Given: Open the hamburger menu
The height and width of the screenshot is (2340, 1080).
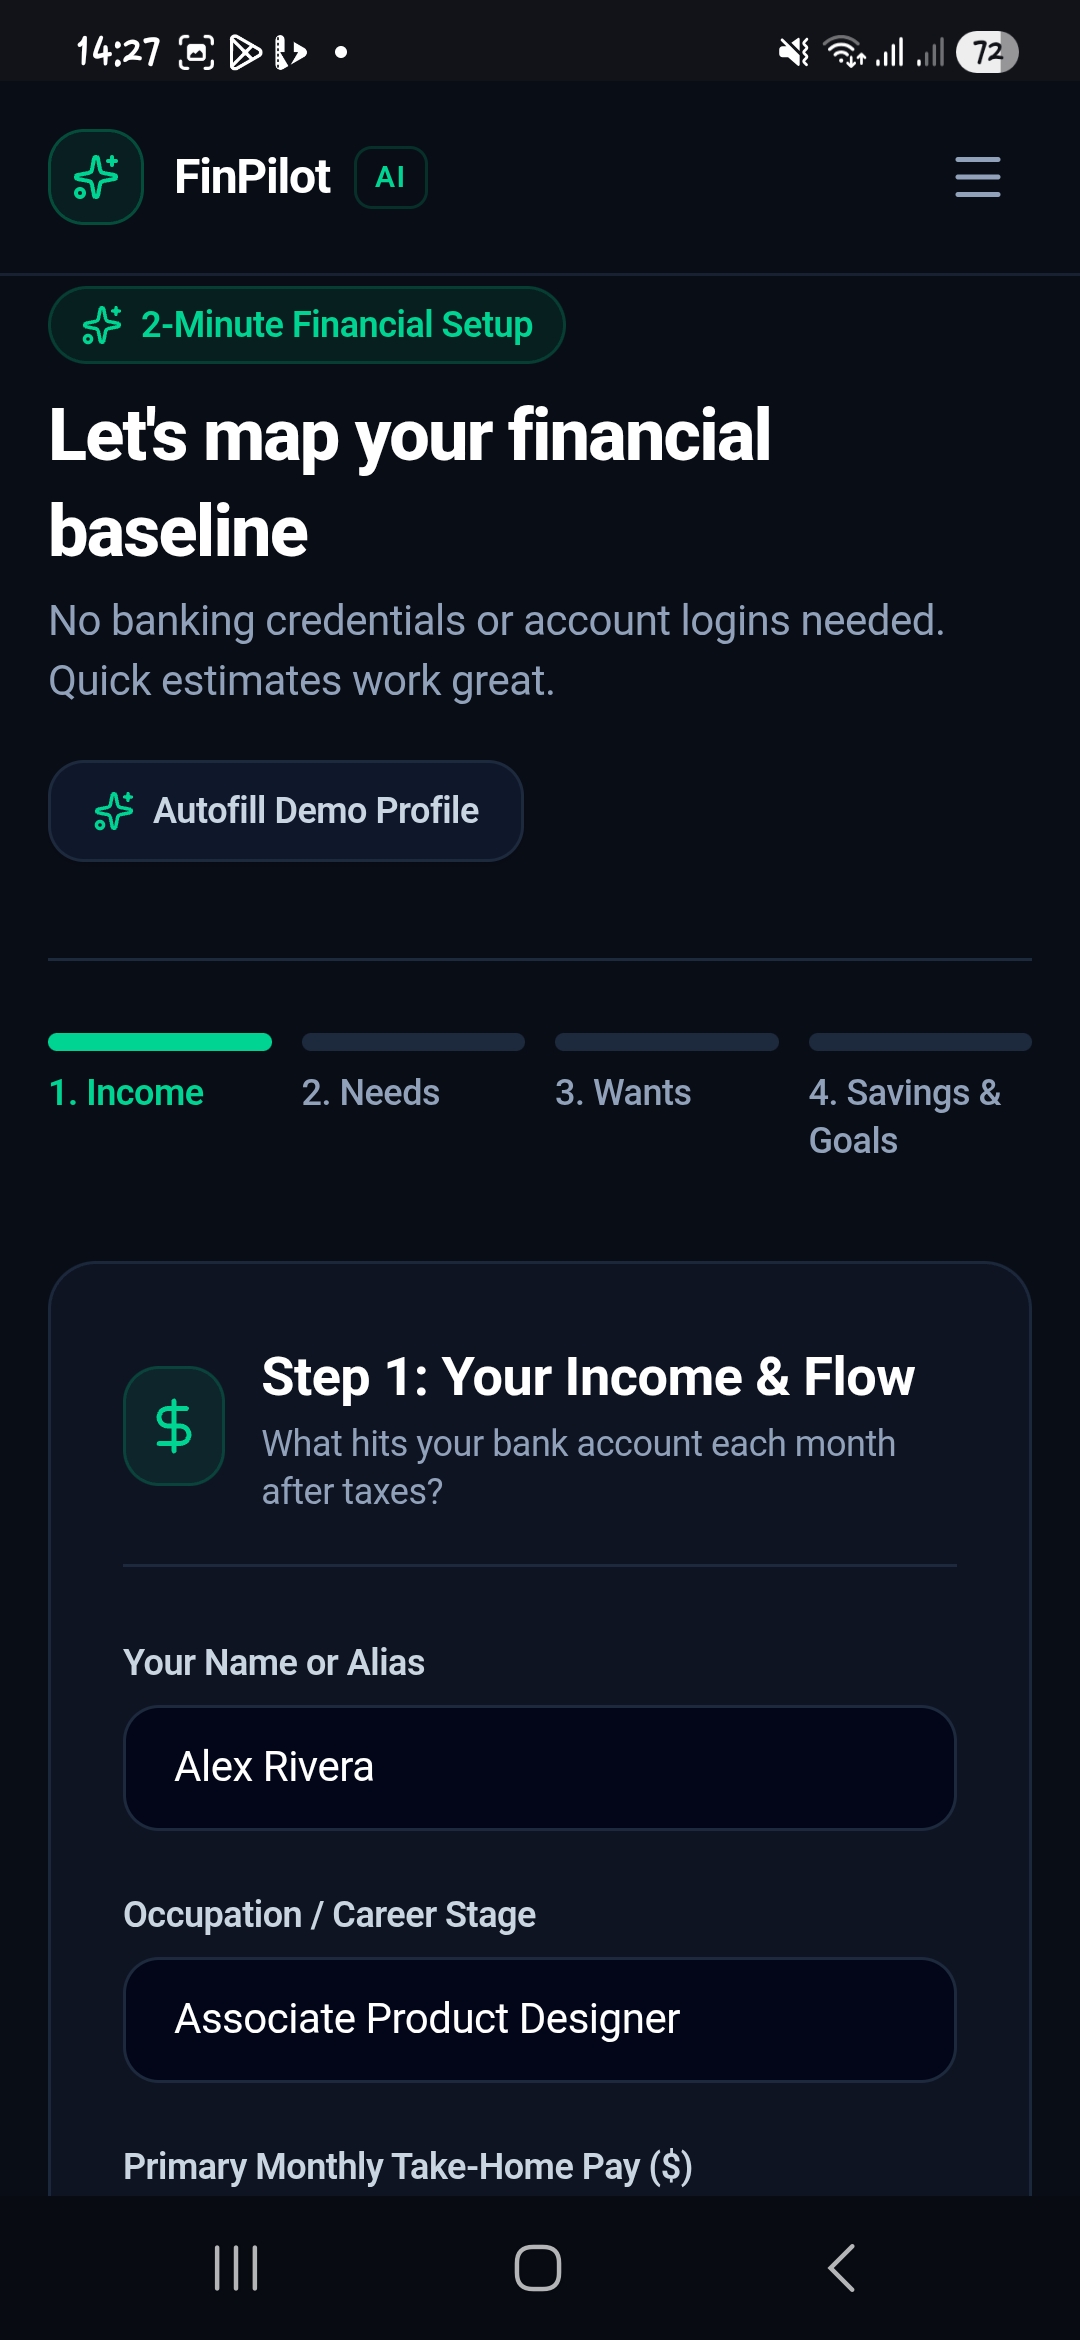Looking at the screenshot, I should [977, 177].
